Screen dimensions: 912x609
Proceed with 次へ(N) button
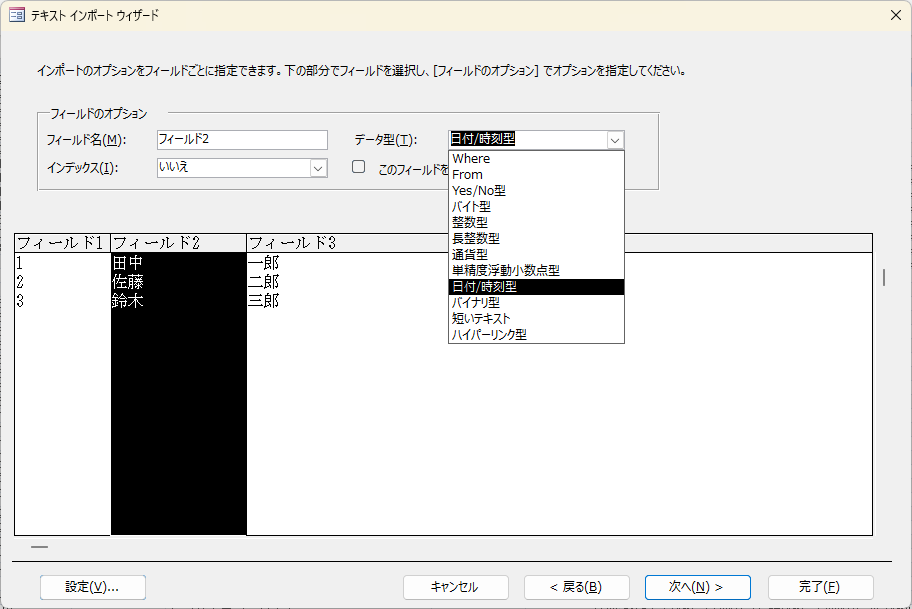click(697, 587)
